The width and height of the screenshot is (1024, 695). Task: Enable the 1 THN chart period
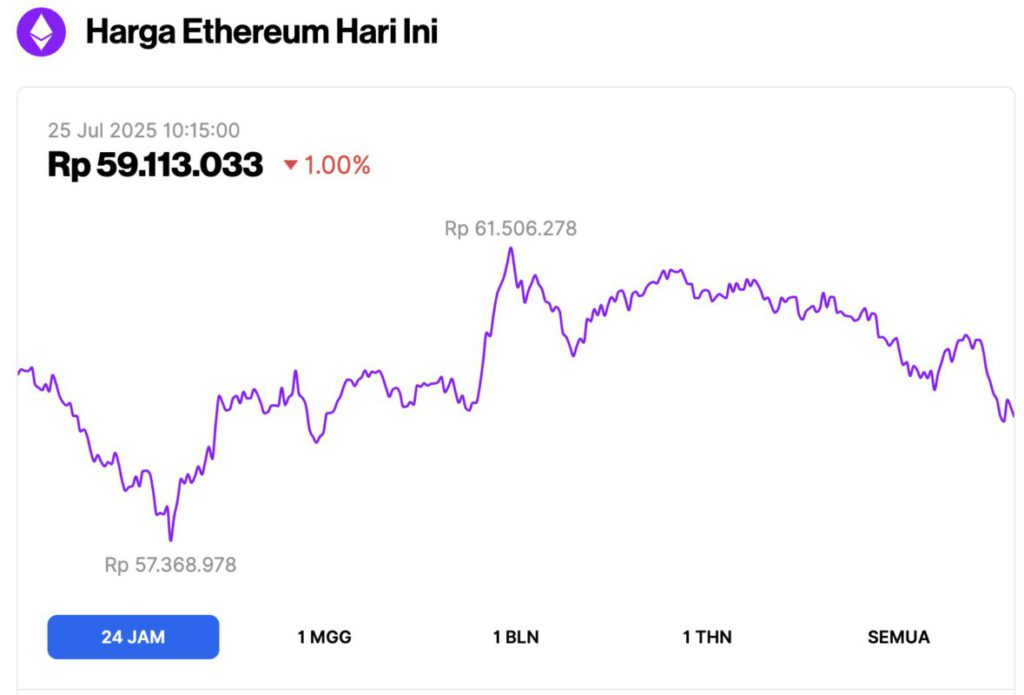click(707, 637)
